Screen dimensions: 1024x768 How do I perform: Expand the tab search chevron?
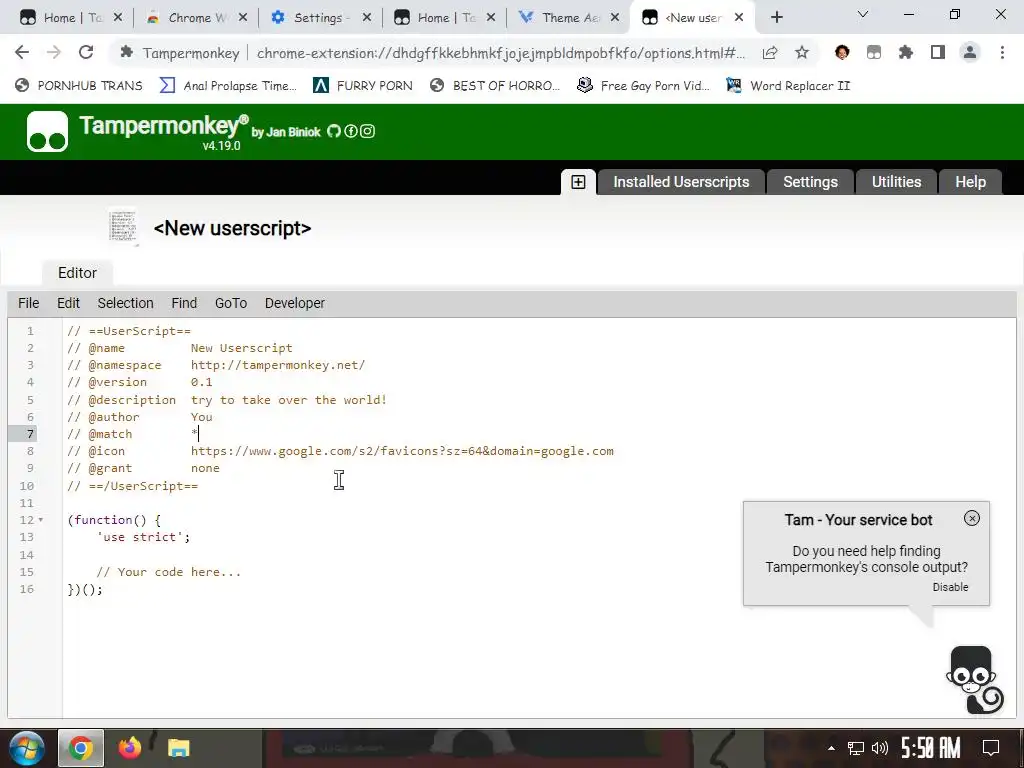863,14
